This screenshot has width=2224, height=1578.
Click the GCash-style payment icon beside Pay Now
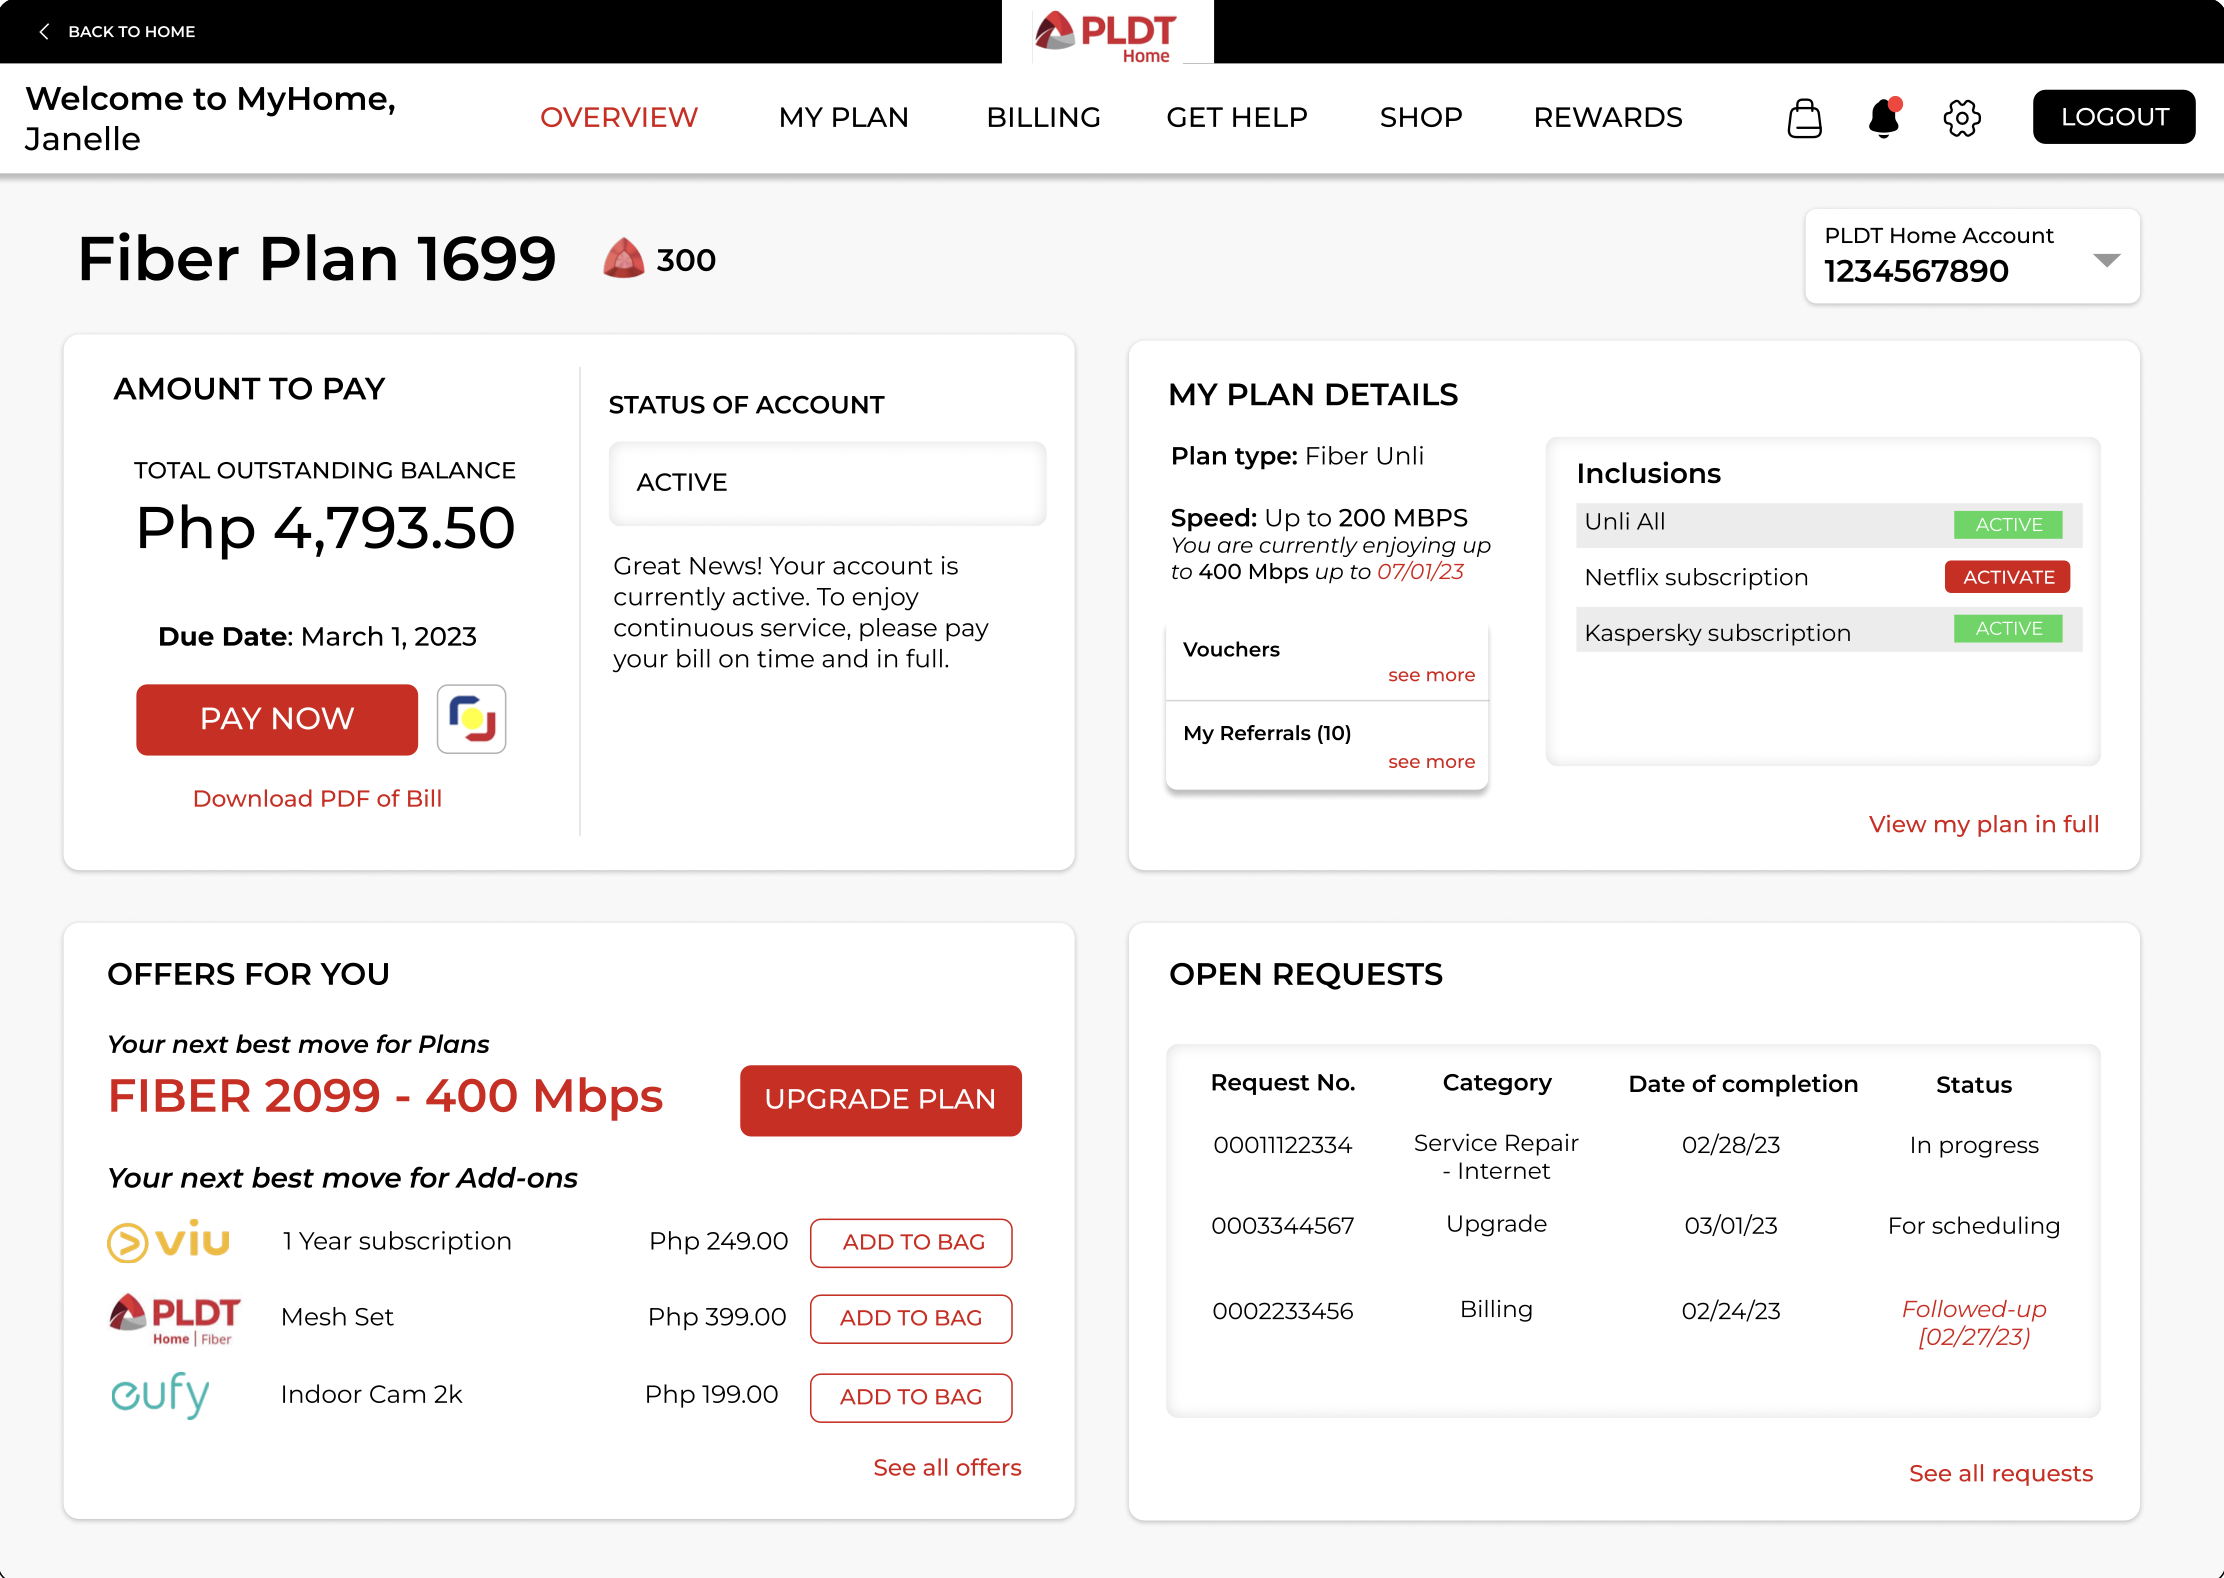(471, 719)
